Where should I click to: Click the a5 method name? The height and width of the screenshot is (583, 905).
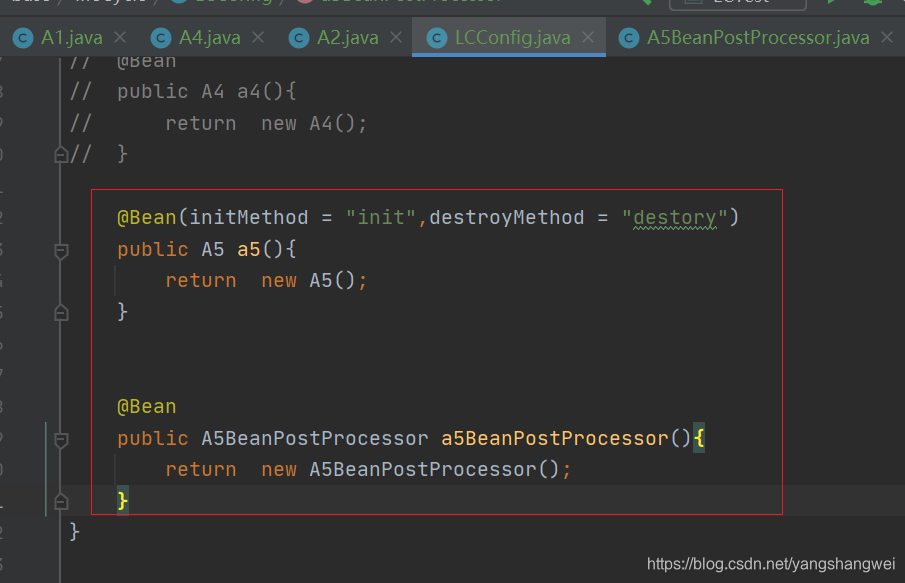[x=249, y=249]
